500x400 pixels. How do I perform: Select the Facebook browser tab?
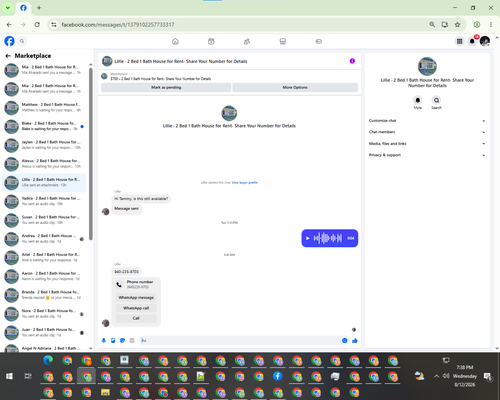coord(23,8)
